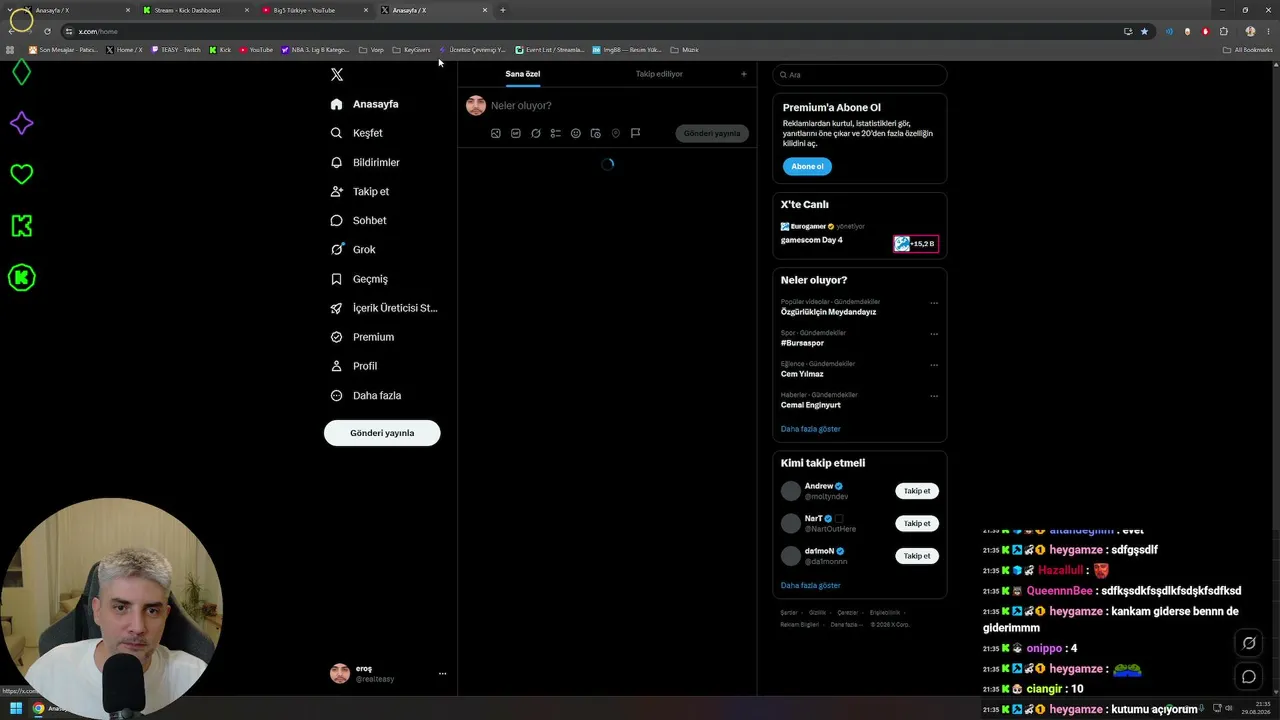Open options for Cemal Enginyurt trend
This screenshot has height=720, width=1280.
tap(934, 396)
